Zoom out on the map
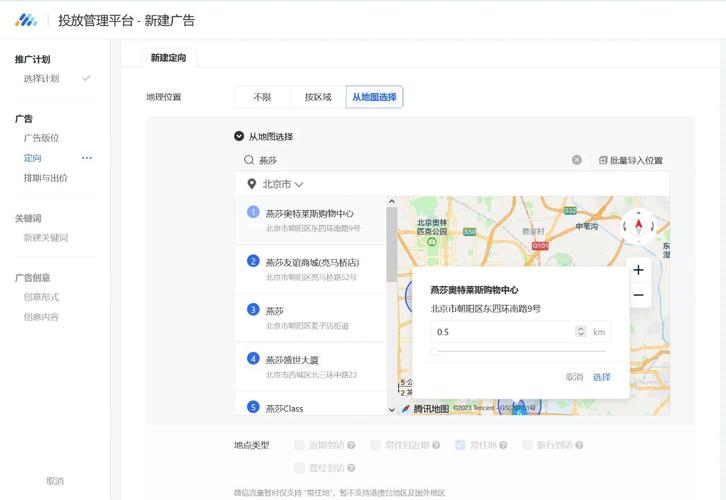 point(638,295)
